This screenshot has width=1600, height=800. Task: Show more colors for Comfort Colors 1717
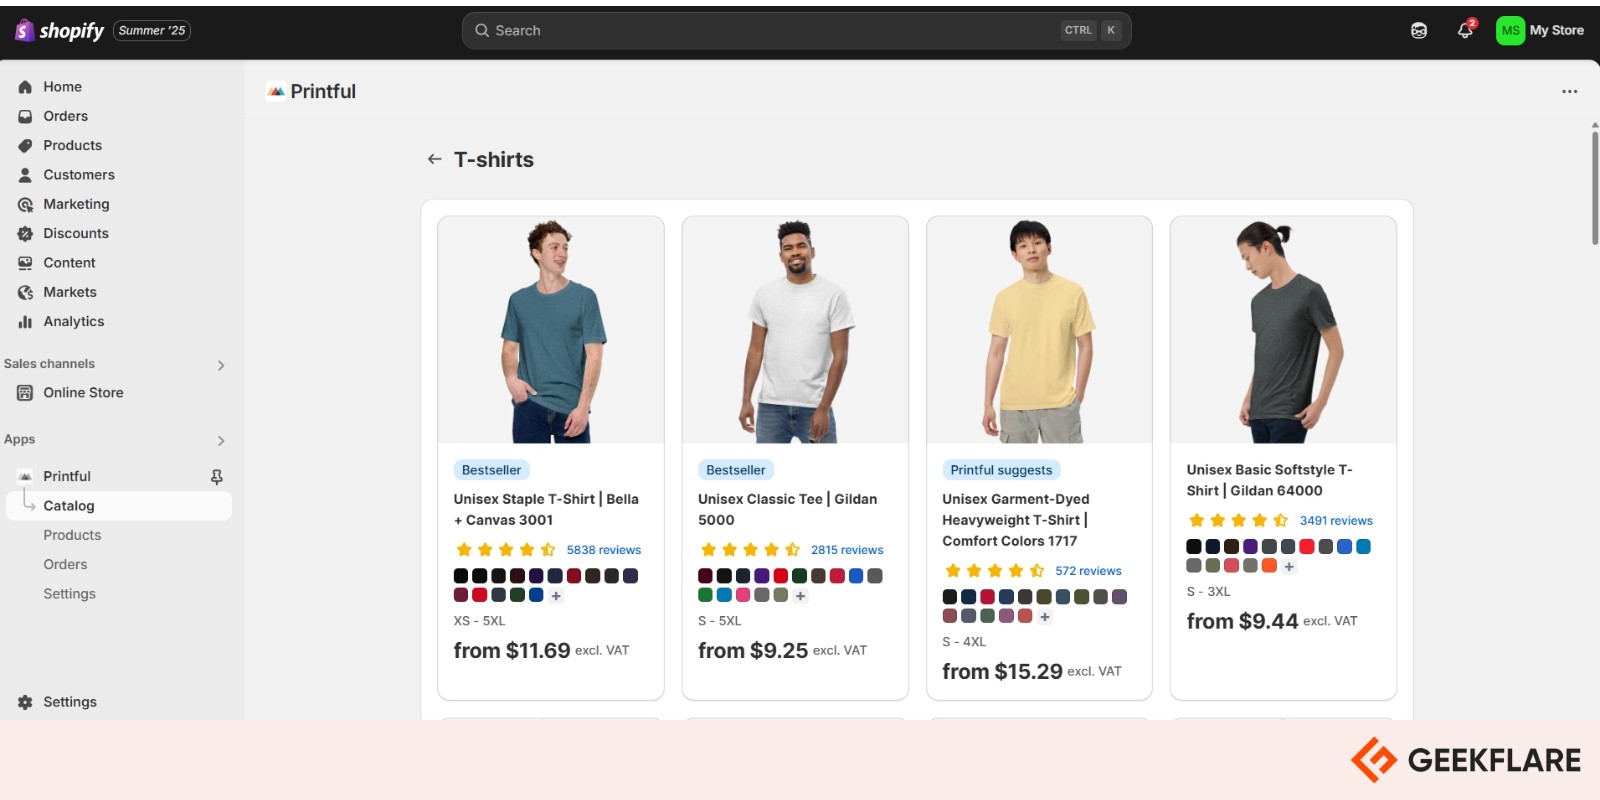point(1045,617)
